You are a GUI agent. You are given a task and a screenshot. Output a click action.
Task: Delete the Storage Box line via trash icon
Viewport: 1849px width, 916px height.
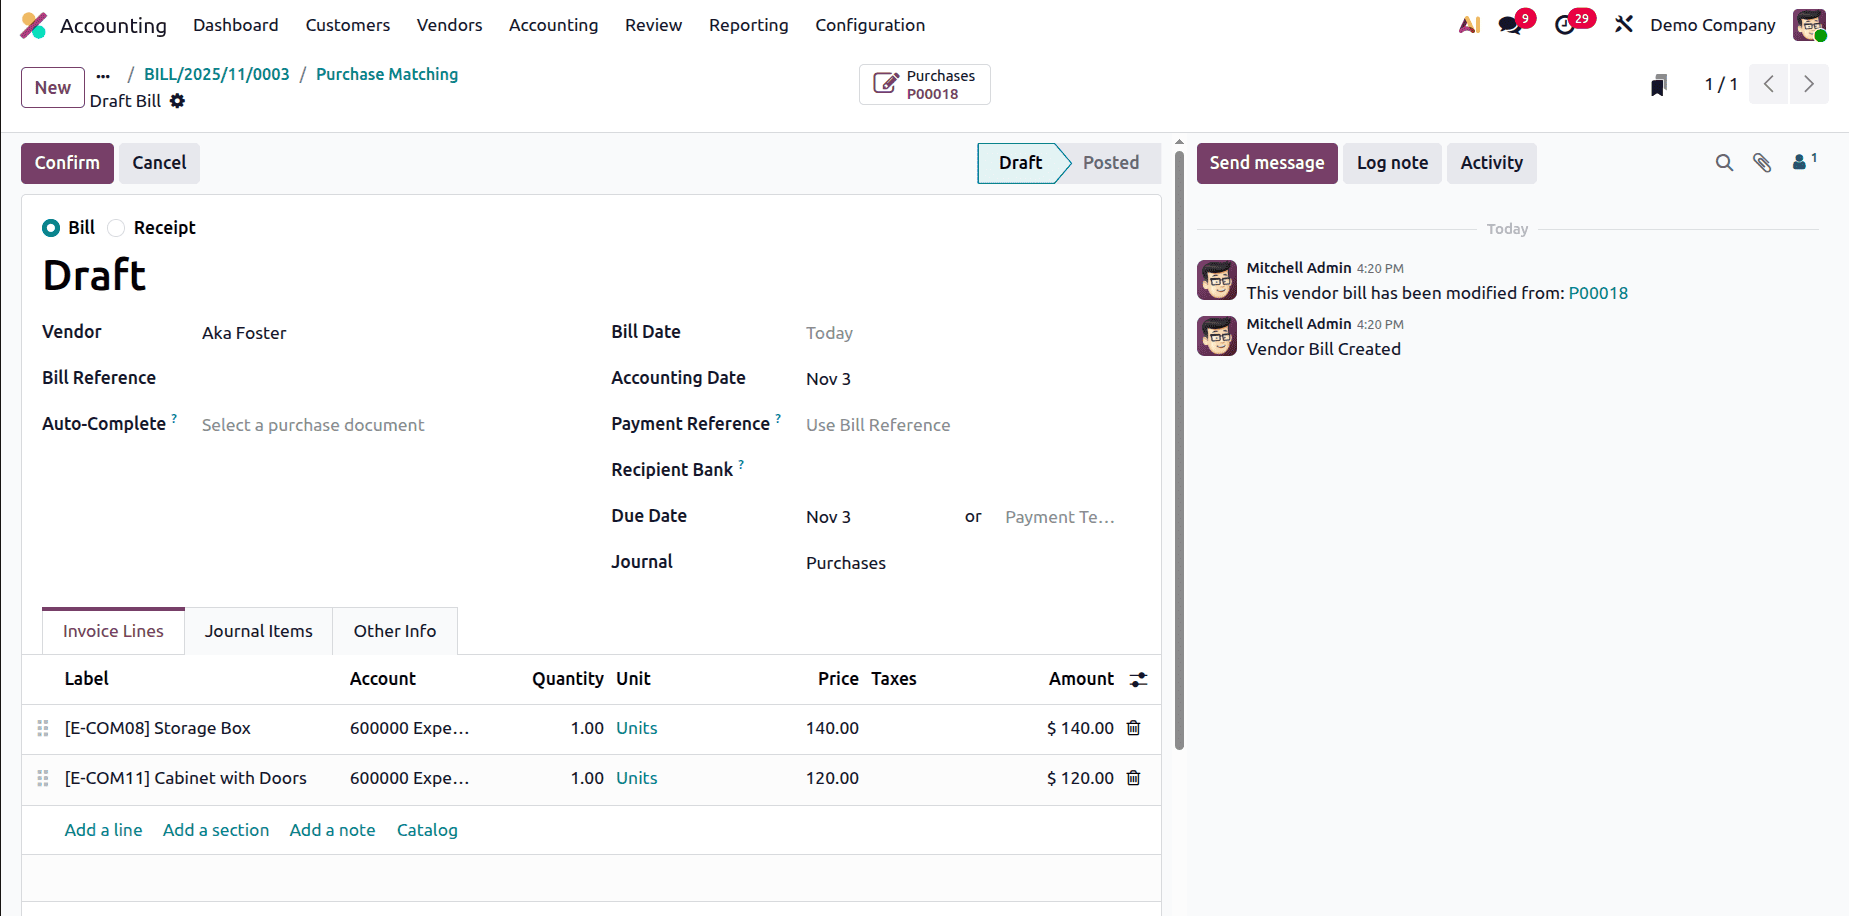[x=1133, y=728]
